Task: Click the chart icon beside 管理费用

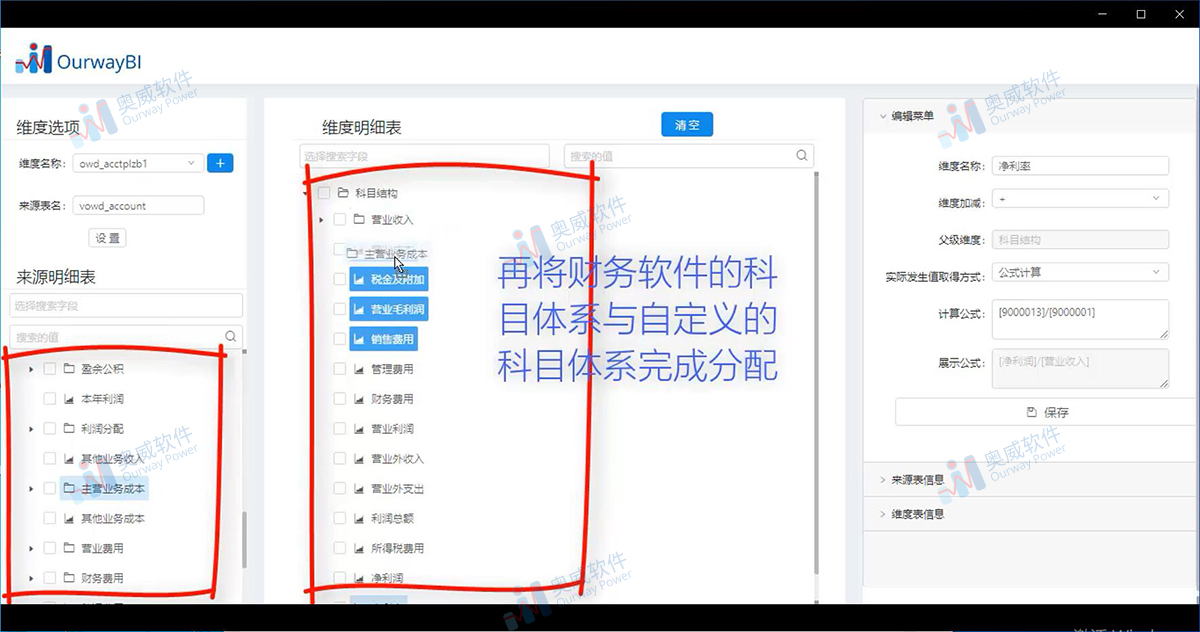Action: [360, 369]
